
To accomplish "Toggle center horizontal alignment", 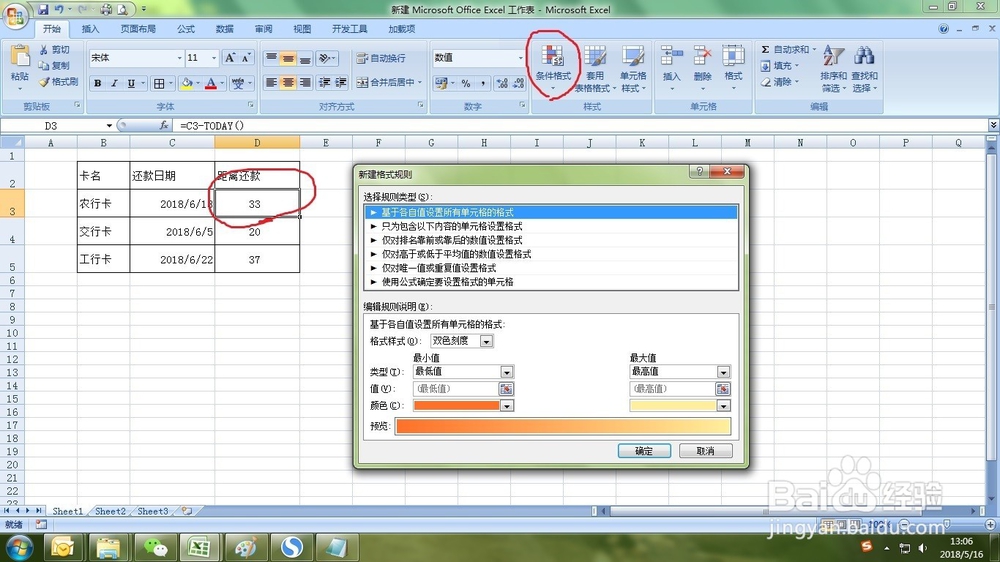I will 288,83.
